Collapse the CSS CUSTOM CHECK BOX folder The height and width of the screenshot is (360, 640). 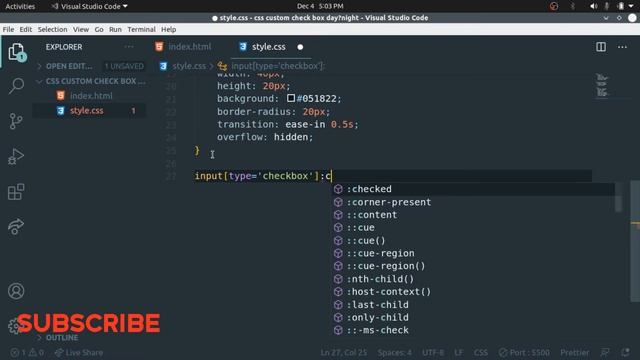point(91,81)
